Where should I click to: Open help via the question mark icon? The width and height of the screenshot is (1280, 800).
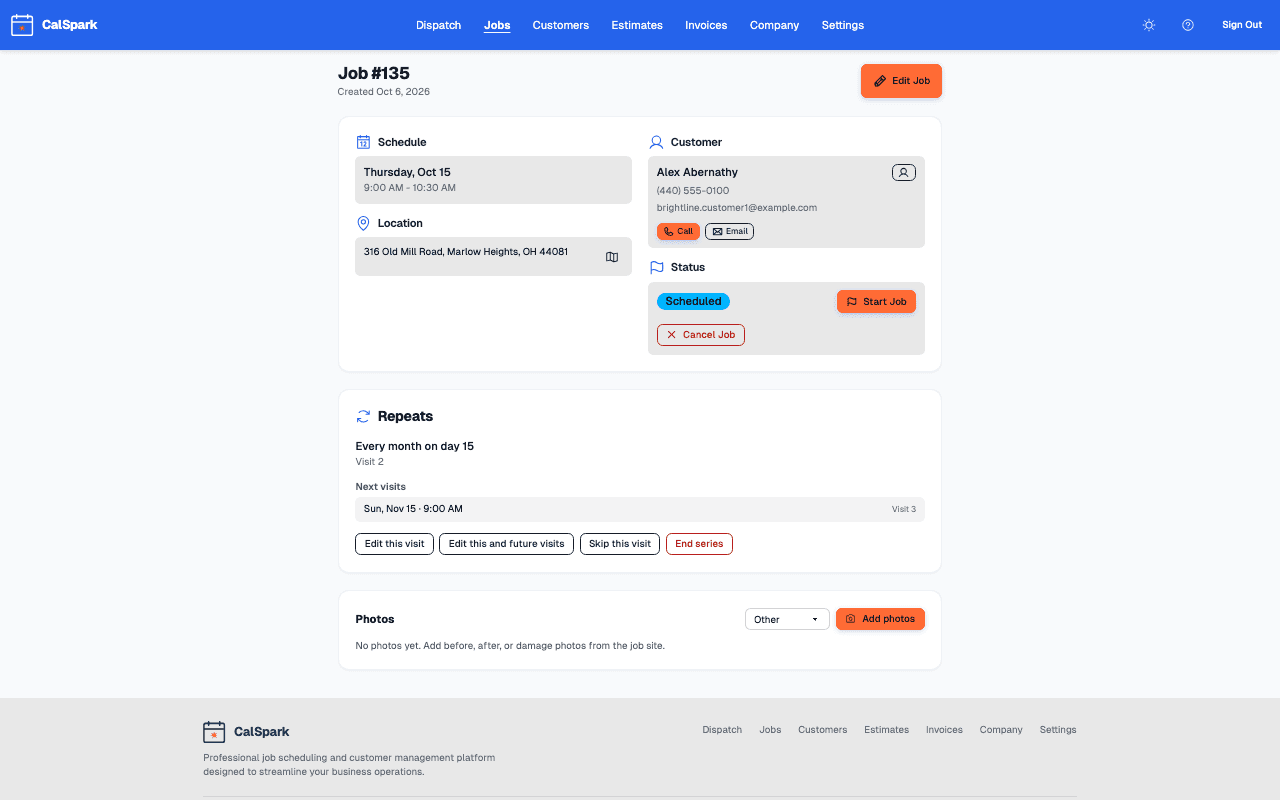(1188, 25)
